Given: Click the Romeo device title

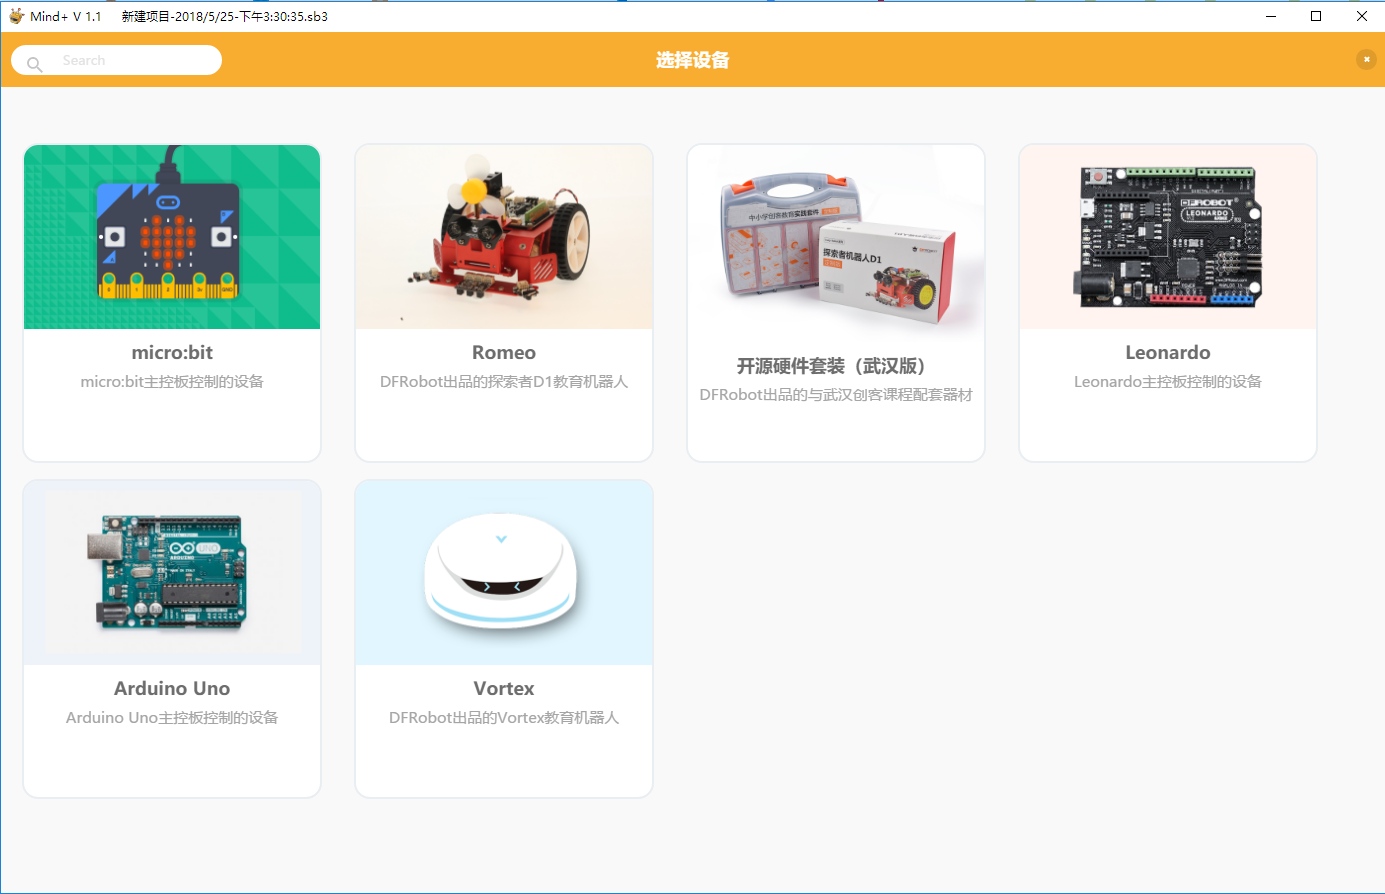Looking at the screenshot, I should click(x=504, y=352).
